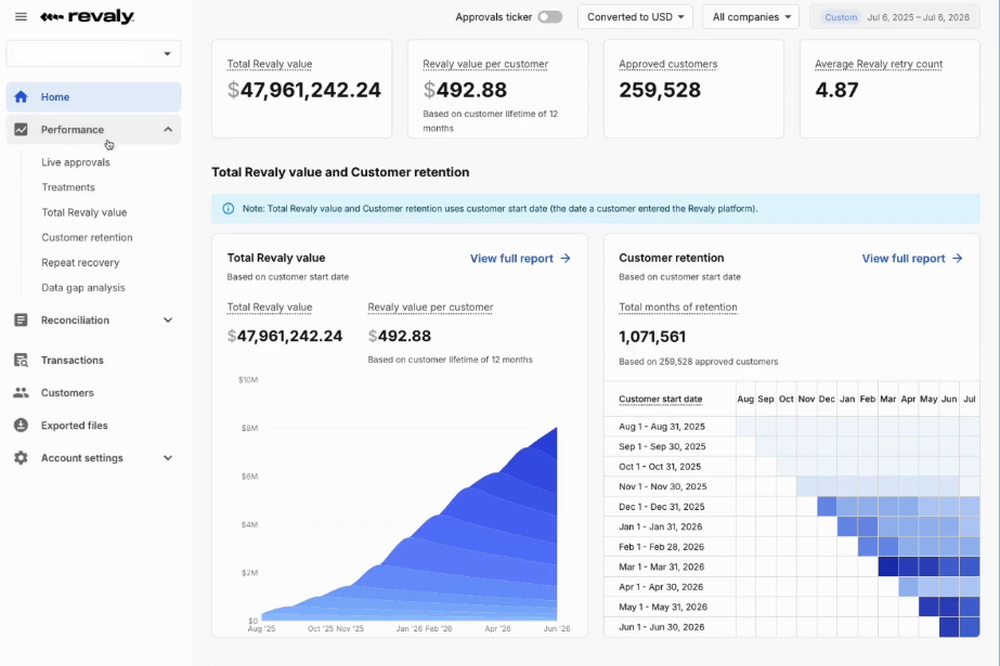Viewport: 1000px width, 666px height.
Task: Open the All companies dropdown
Action: click(751, 17)
